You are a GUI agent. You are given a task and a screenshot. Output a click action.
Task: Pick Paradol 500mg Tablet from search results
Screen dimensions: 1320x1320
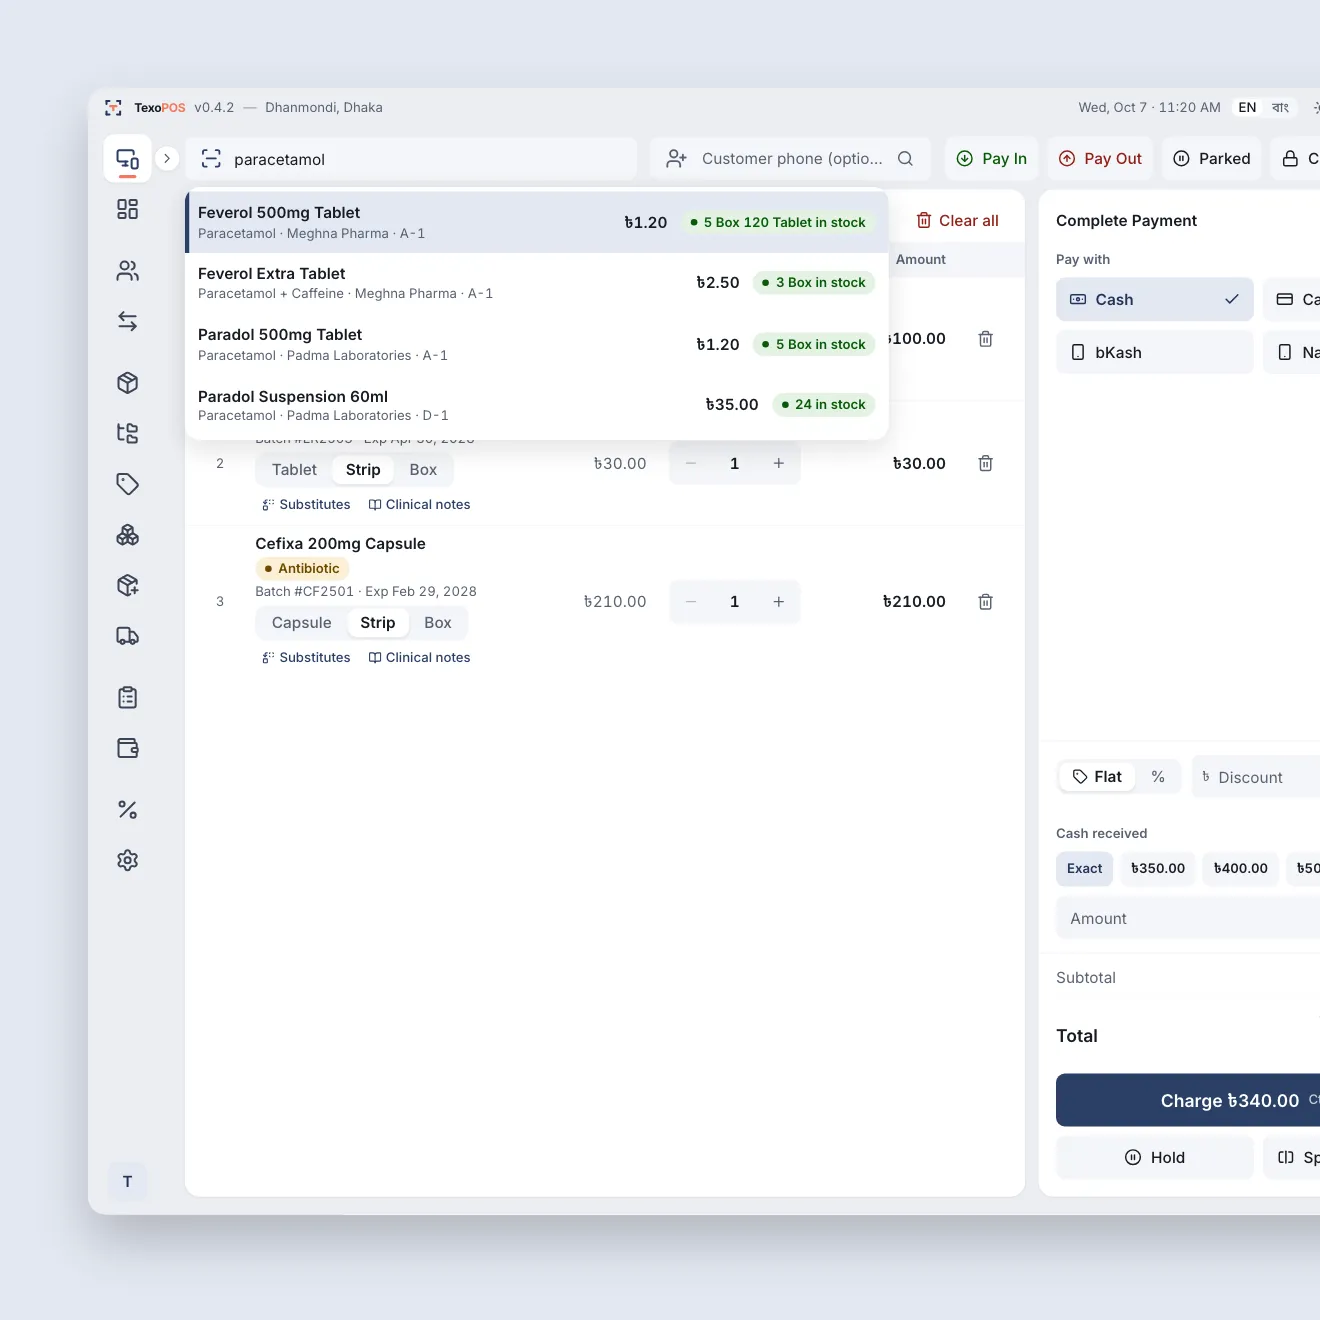tap(537, 344)
